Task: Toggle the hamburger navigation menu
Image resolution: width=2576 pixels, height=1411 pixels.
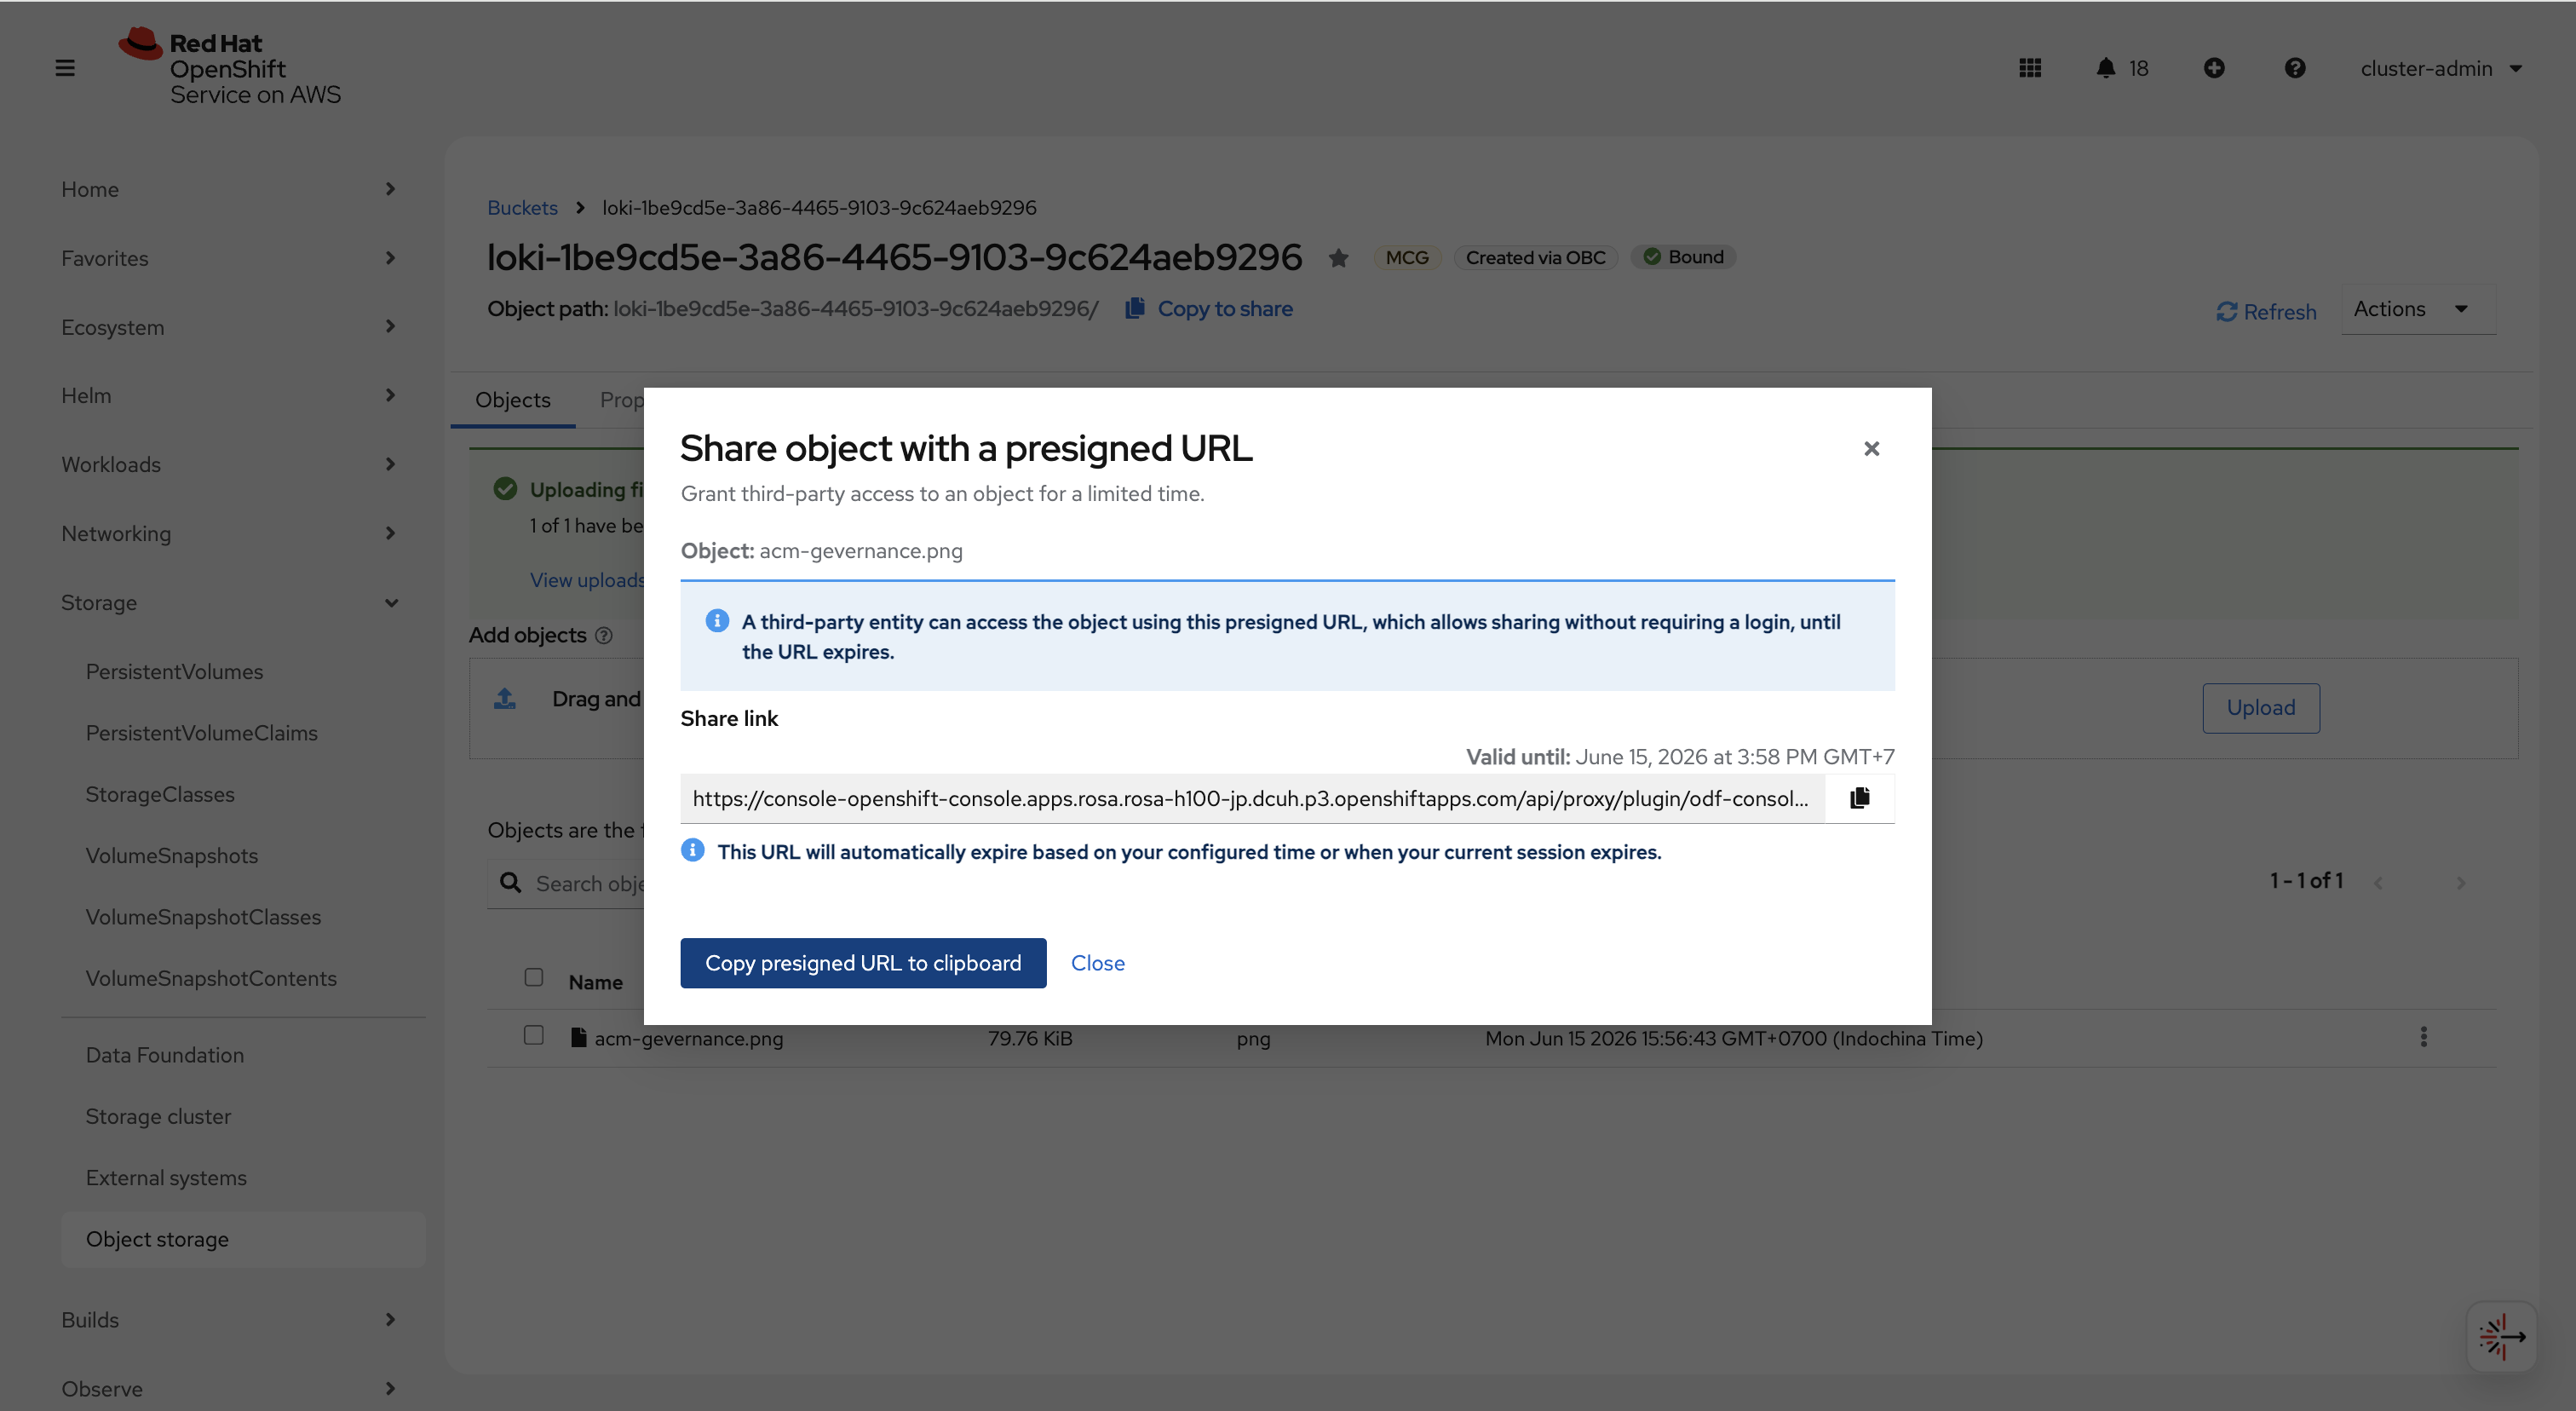Action: 65,68
